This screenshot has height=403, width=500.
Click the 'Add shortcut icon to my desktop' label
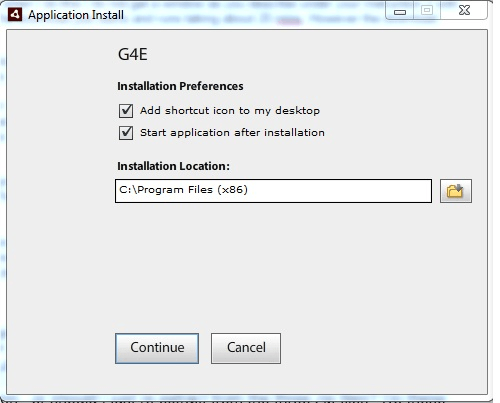tap(230, 111)
